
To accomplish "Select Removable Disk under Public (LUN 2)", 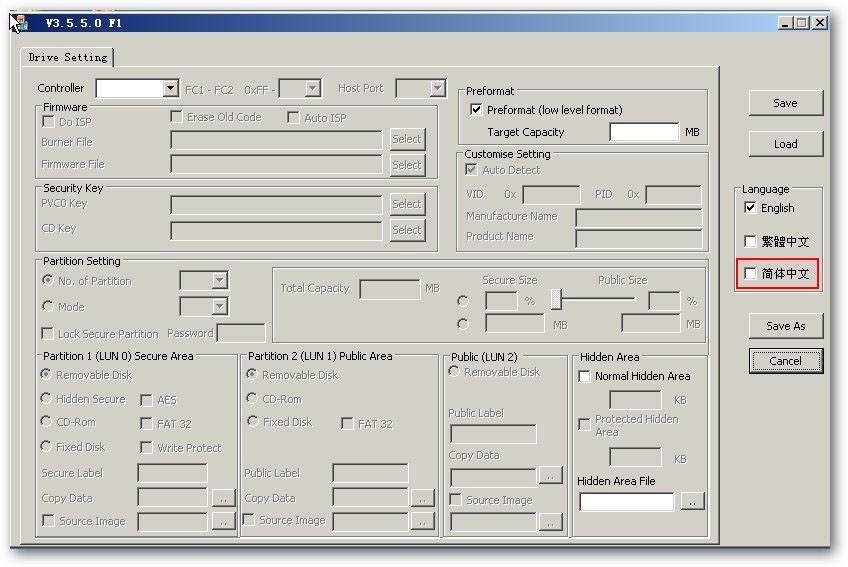I will tap(454, 371).
